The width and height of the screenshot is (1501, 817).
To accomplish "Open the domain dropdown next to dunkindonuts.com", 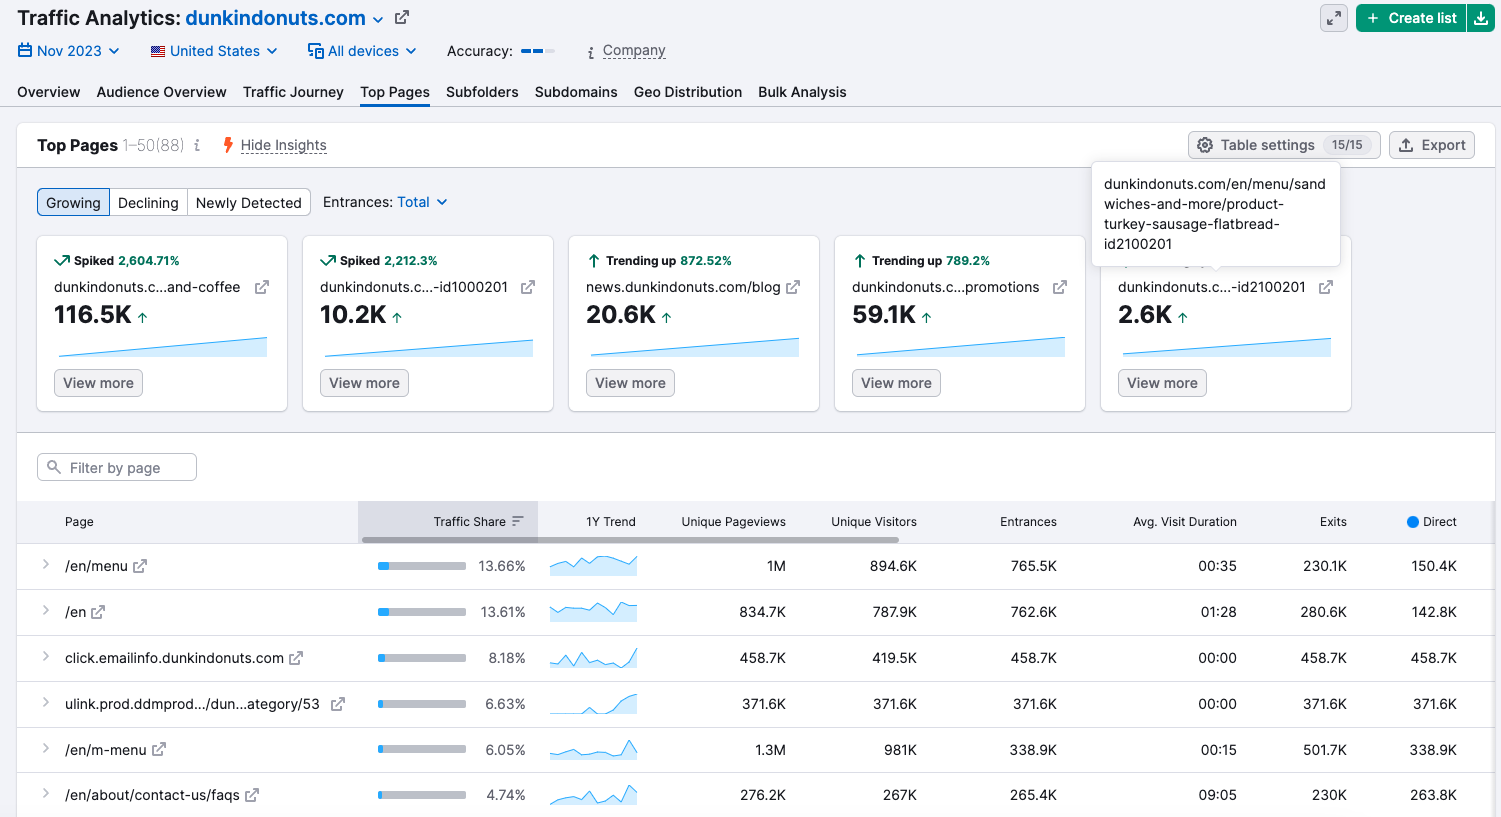I will pyautogui.click(x=378, y=20).
